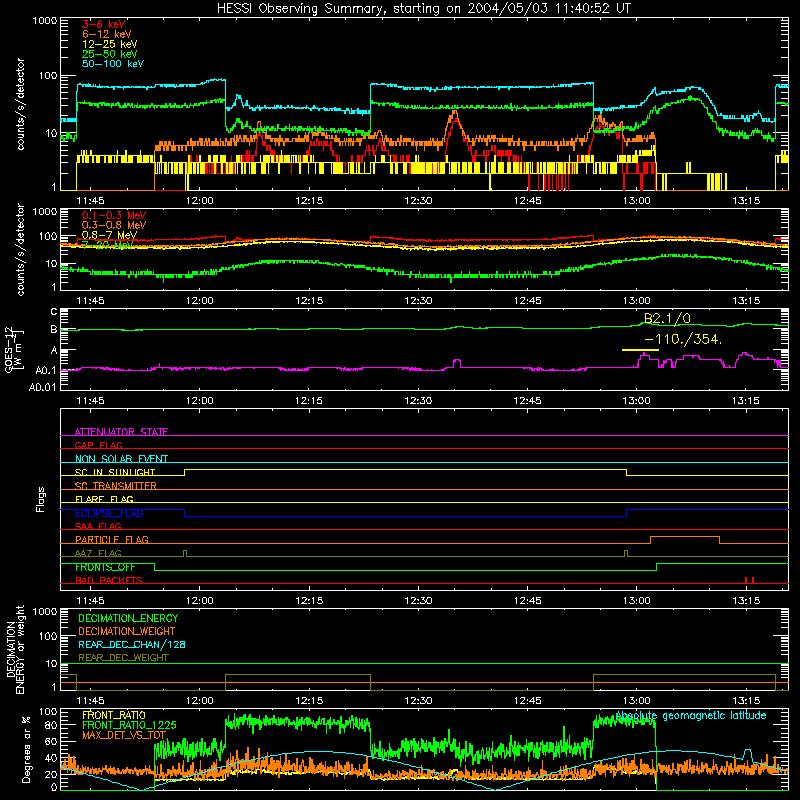Click the SC_IN_SUNLIGHT flag label
Screen dimensions: 800x800
point(115,472)
